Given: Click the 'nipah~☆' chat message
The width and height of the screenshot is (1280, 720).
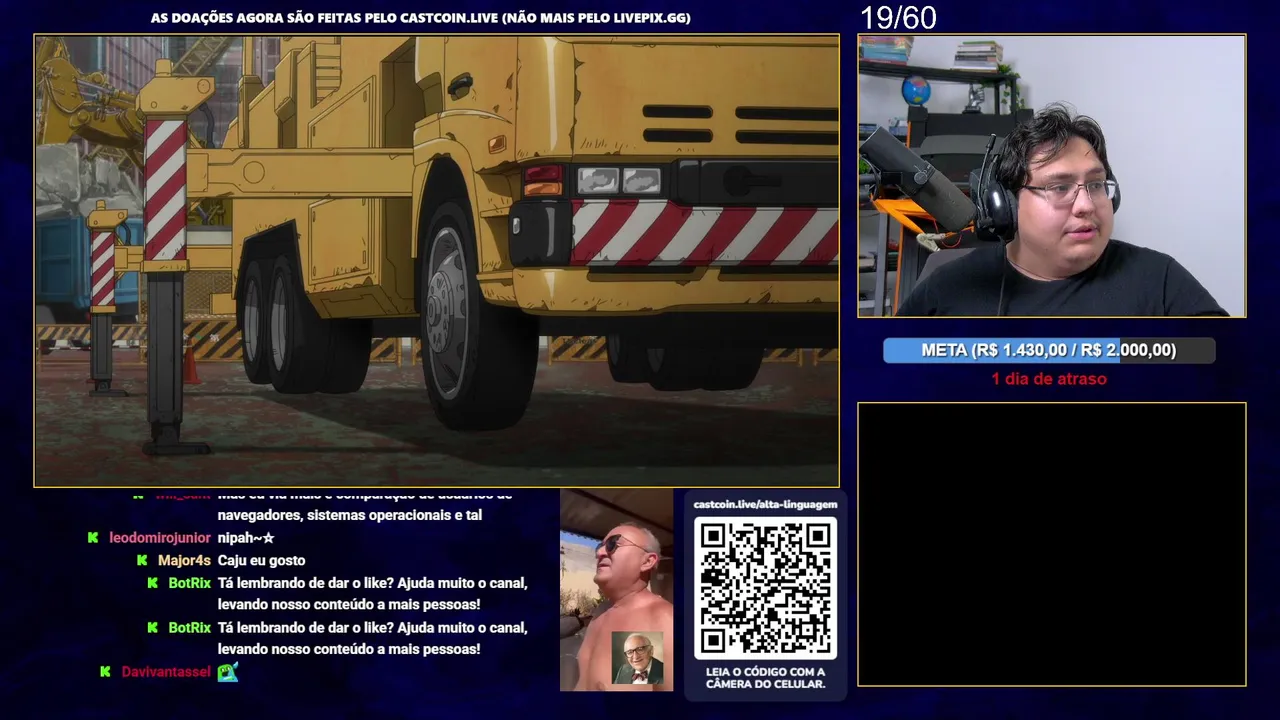Looking at the screenshot, I should tap(246, 538).
